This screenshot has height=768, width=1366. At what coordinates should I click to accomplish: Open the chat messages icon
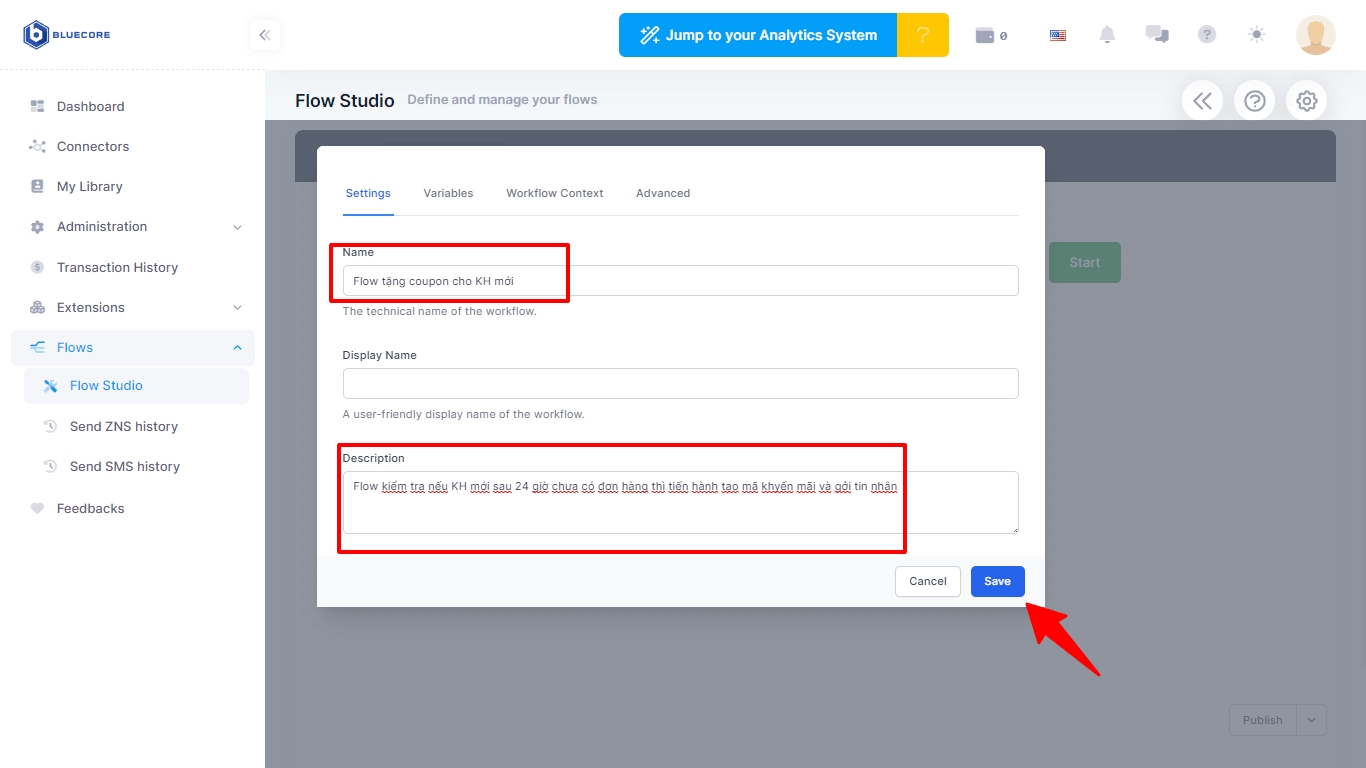click(1157, 34)
